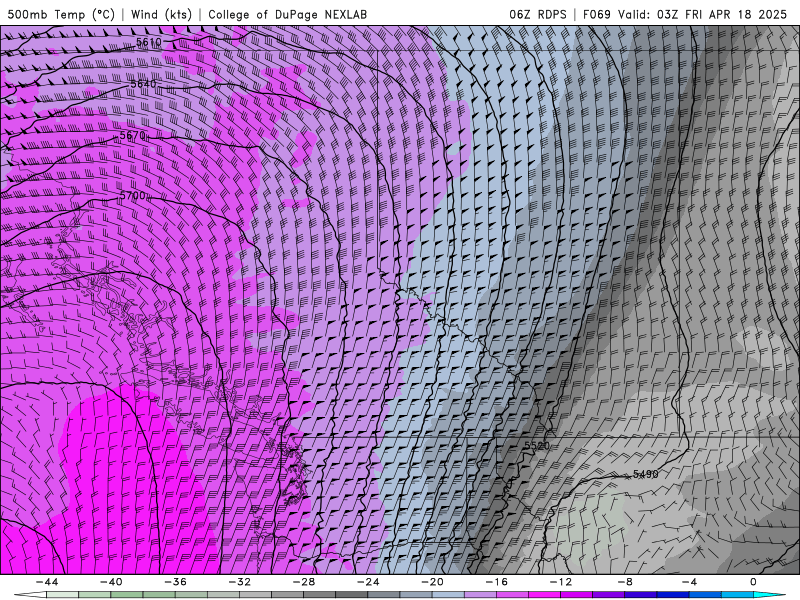800x600 pixels.
Task: Click the -24 colorbar label
Action: tap(368, 582)
